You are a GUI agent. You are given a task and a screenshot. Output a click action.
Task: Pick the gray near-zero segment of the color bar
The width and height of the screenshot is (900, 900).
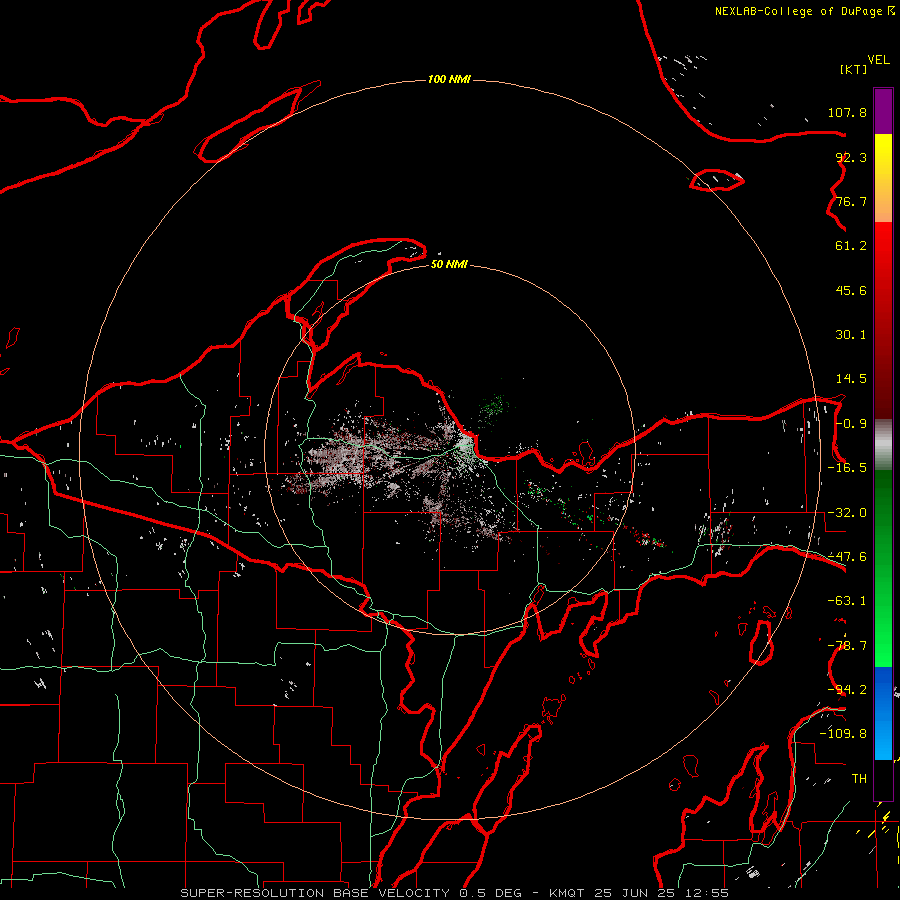(x=883, y=445)
